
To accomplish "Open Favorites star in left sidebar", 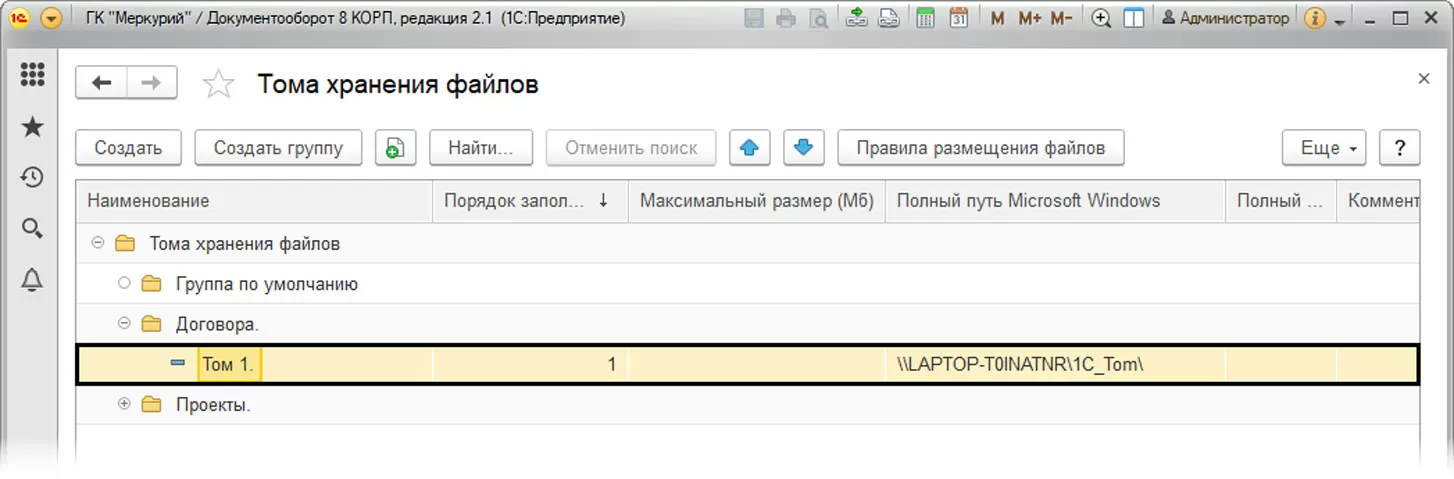I will pos(32,127).
